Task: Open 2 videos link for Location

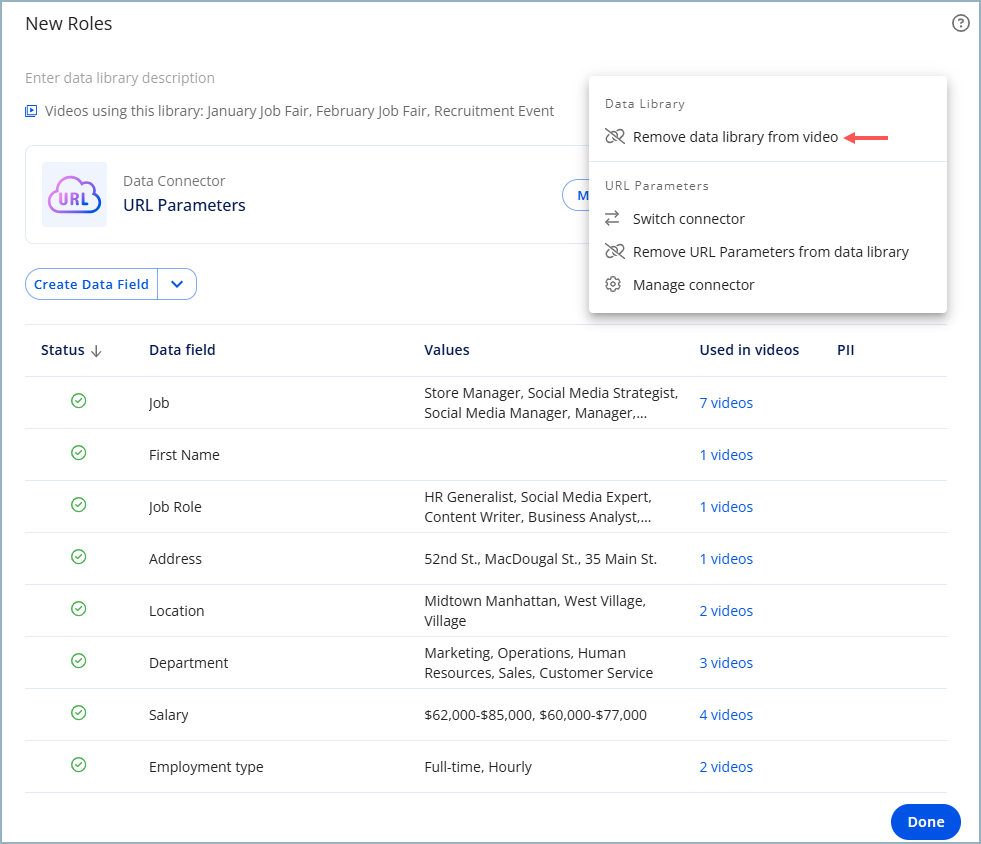Action: (x=726, y=611)
